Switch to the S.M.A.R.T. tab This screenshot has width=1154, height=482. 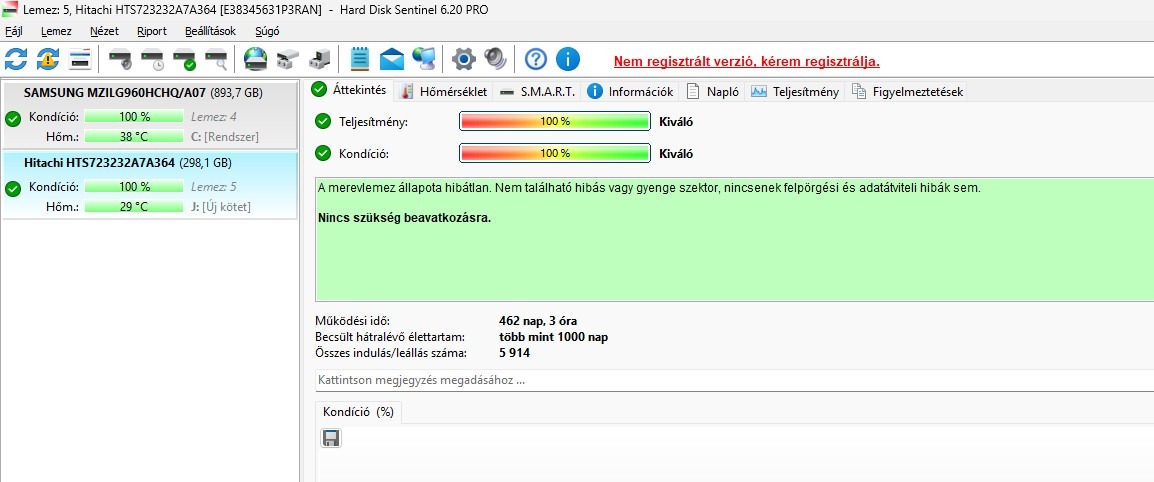[x=538, y=92]
